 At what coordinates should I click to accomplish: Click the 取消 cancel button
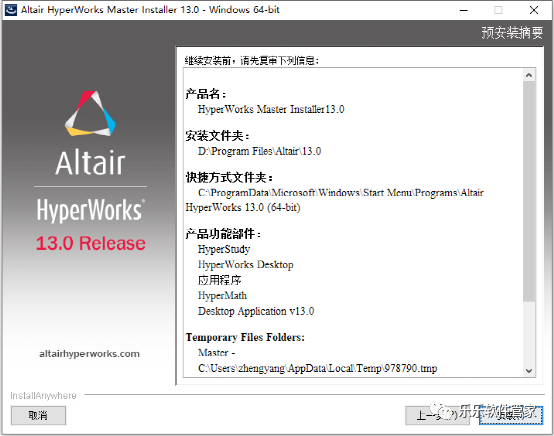coord(38,415)
